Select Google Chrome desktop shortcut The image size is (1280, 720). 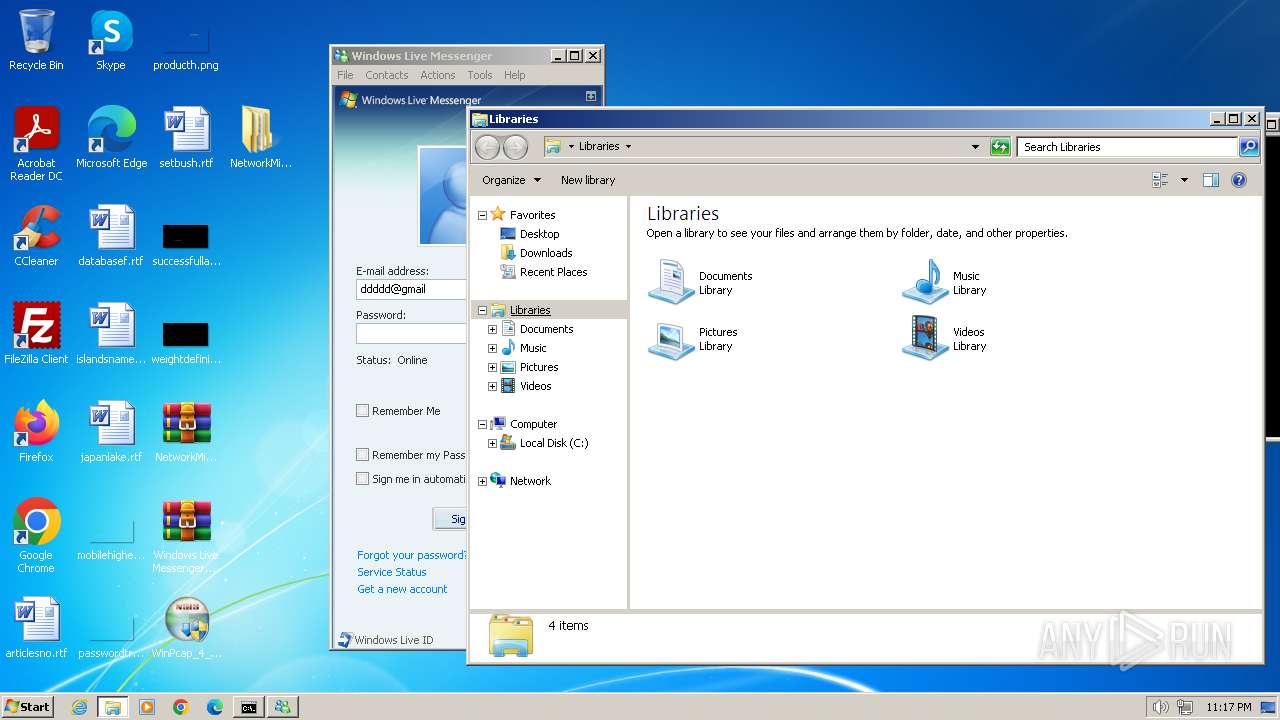click(x=36, y=536)
